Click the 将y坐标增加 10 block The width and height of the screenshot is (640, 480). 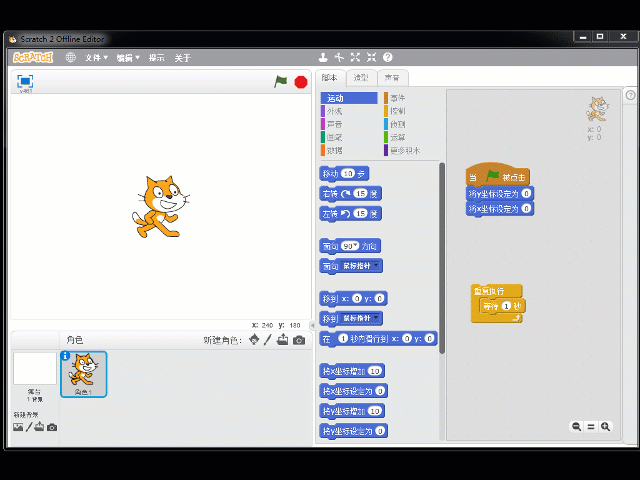(352, 411)
